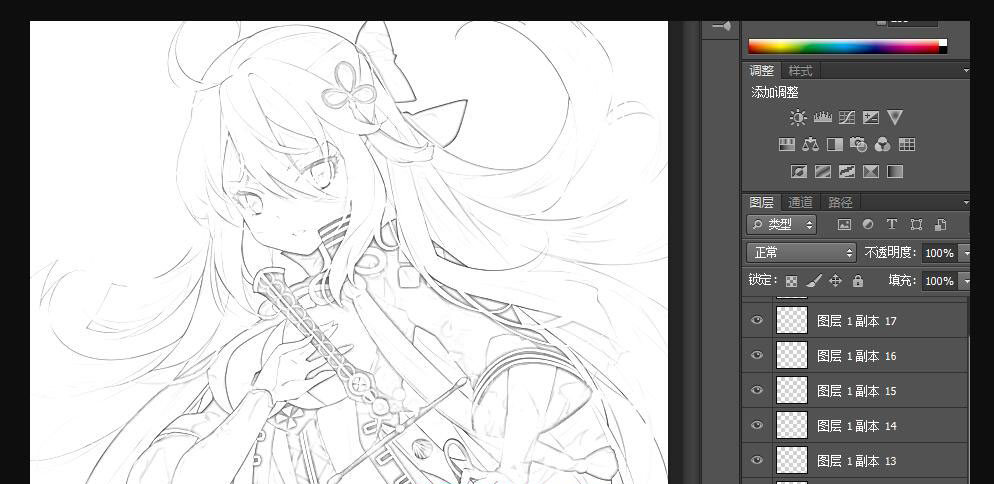The width and height of the screenshot is (994, 484).
Task: Filter layers by shape layers icon
Action: (x=916, y=225)
